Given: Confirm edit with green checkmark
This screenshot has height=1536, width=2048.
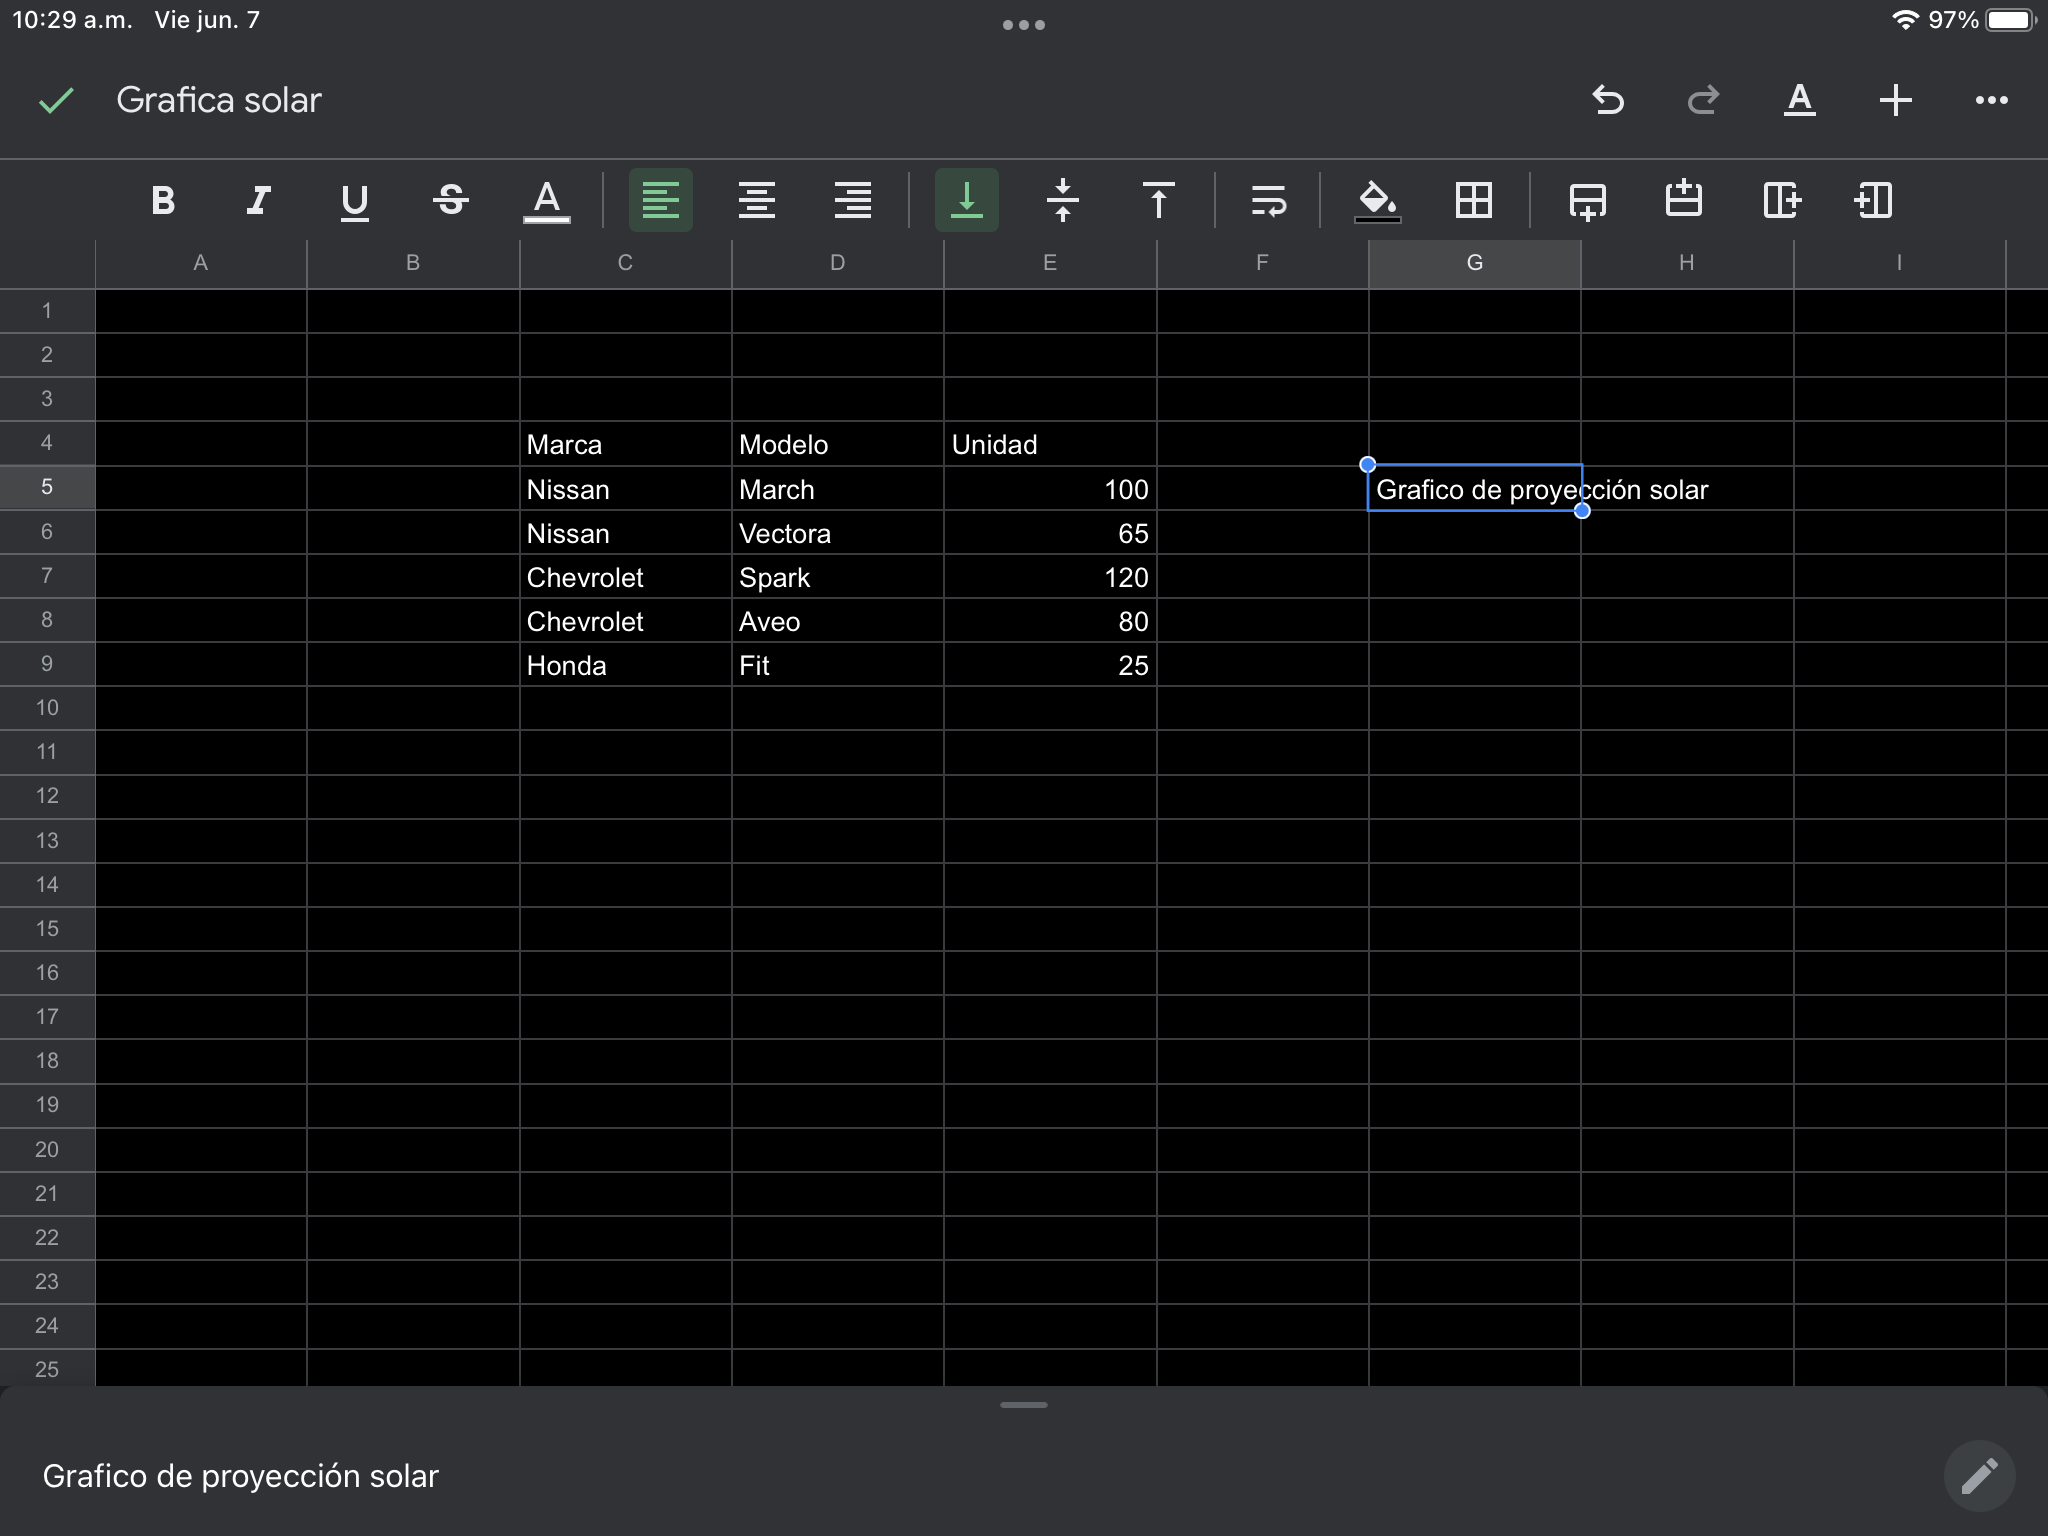Looking at the screenshot, I should pos(56,100).
